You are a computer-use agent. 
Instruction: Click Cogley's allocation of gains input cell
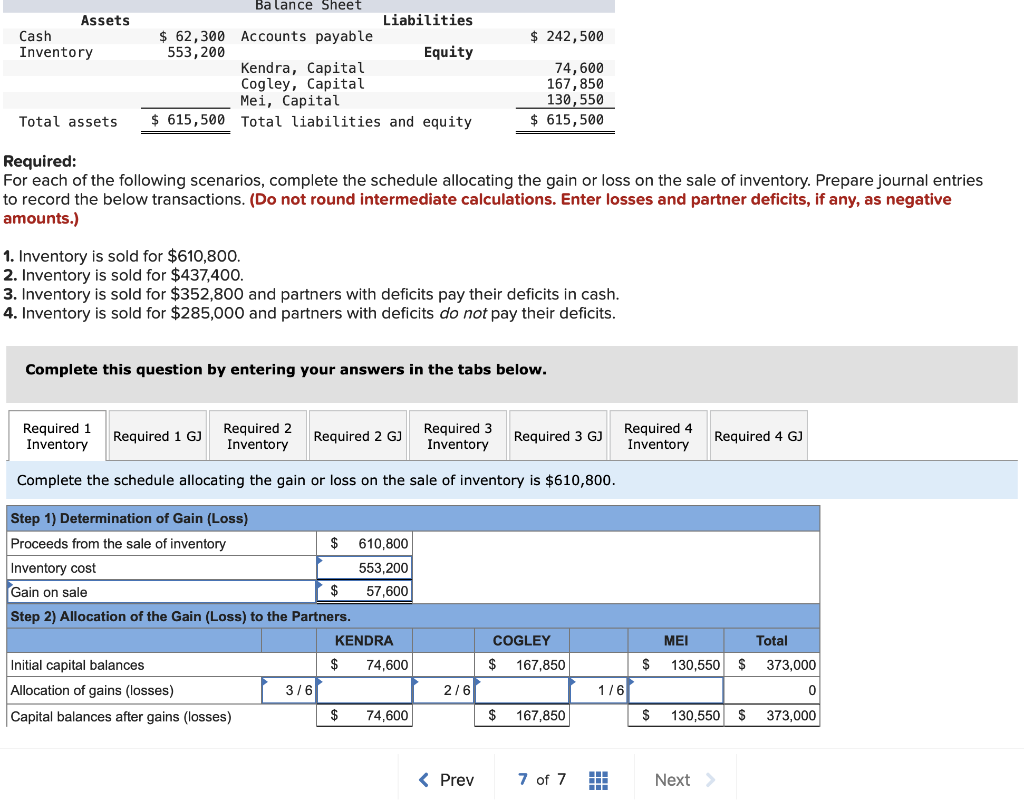point(522,690)
